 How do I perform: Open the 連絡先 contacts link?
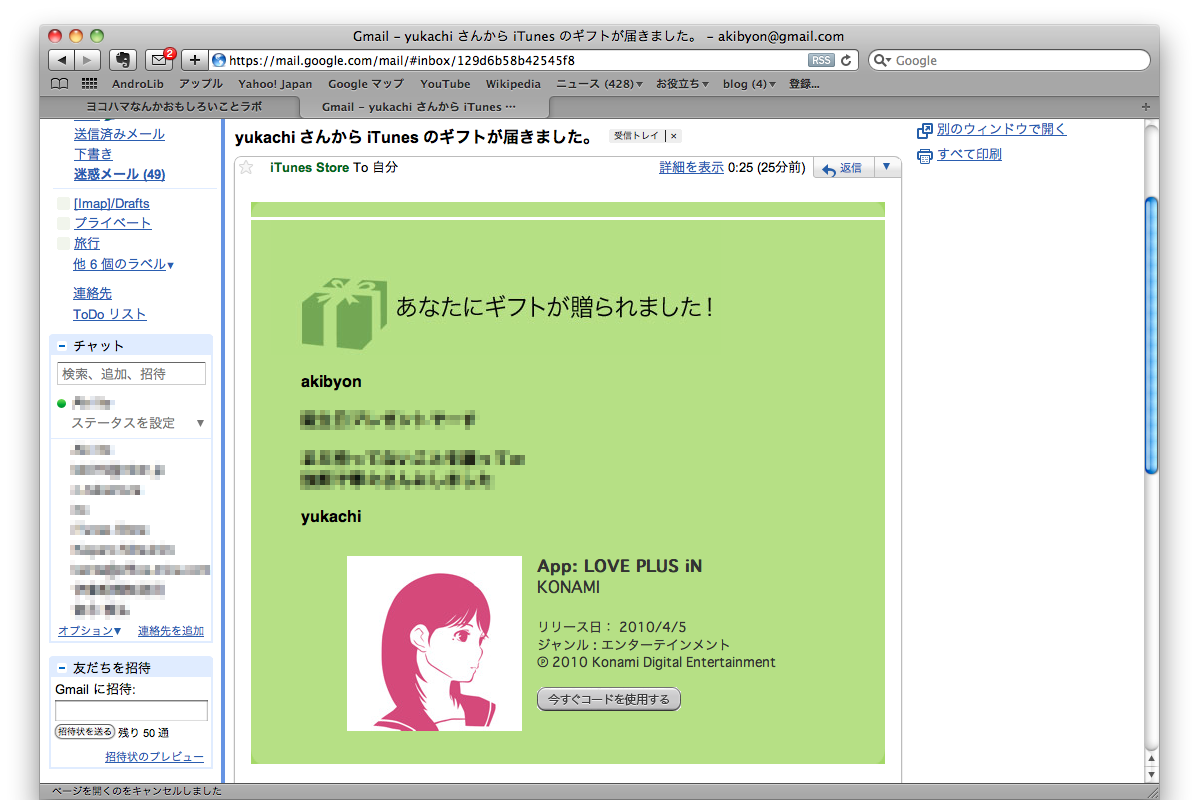(93, 294)
